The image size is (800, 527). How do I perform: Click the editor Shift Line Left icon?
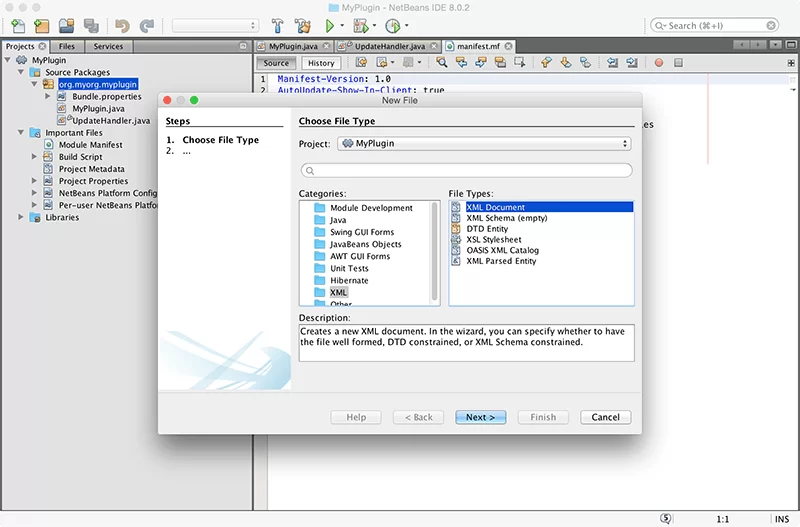pos(612,63)
